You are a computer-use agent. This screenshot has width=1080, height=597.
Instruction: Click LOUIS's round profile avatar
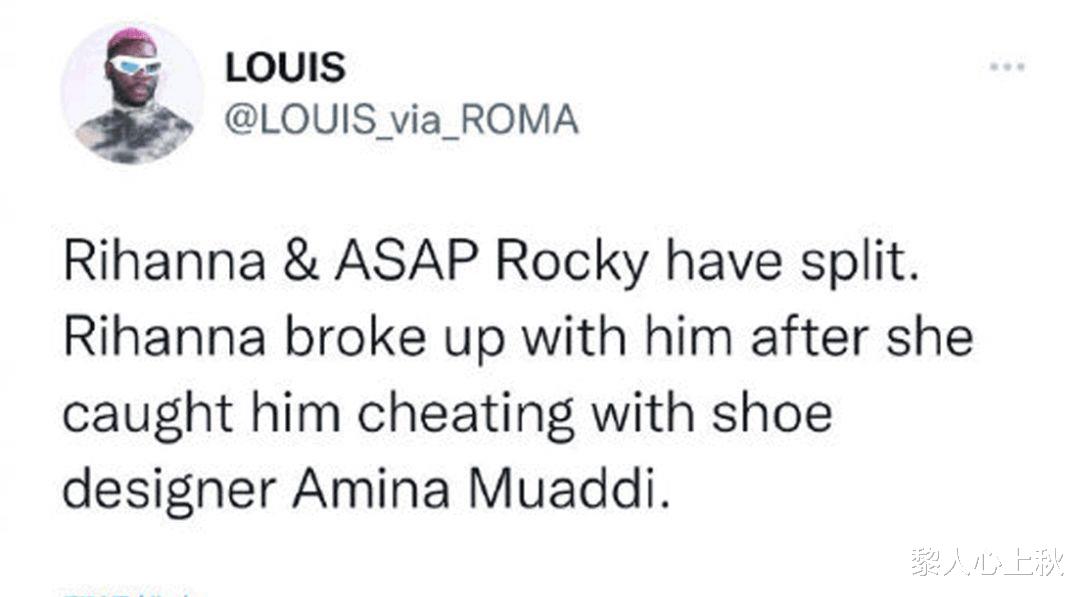click(x=132, y=93)
